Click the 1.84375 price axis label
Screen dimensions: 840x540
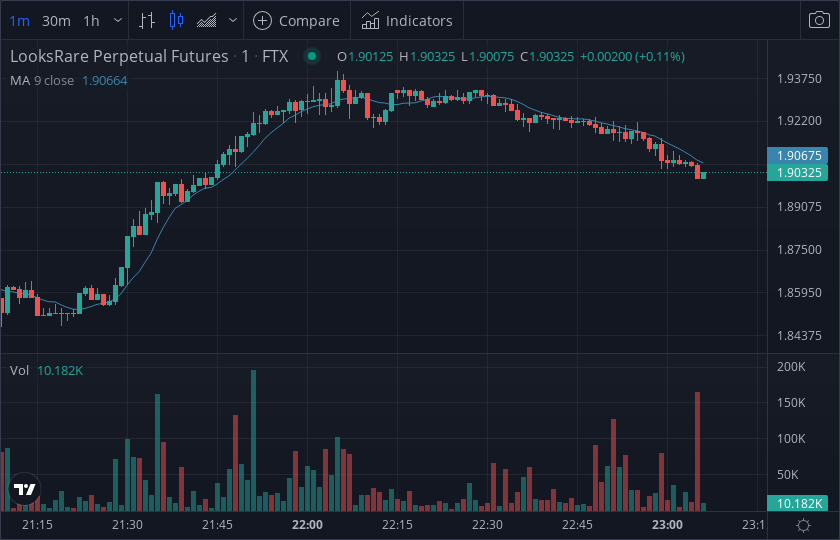click(x=799, y=336)
